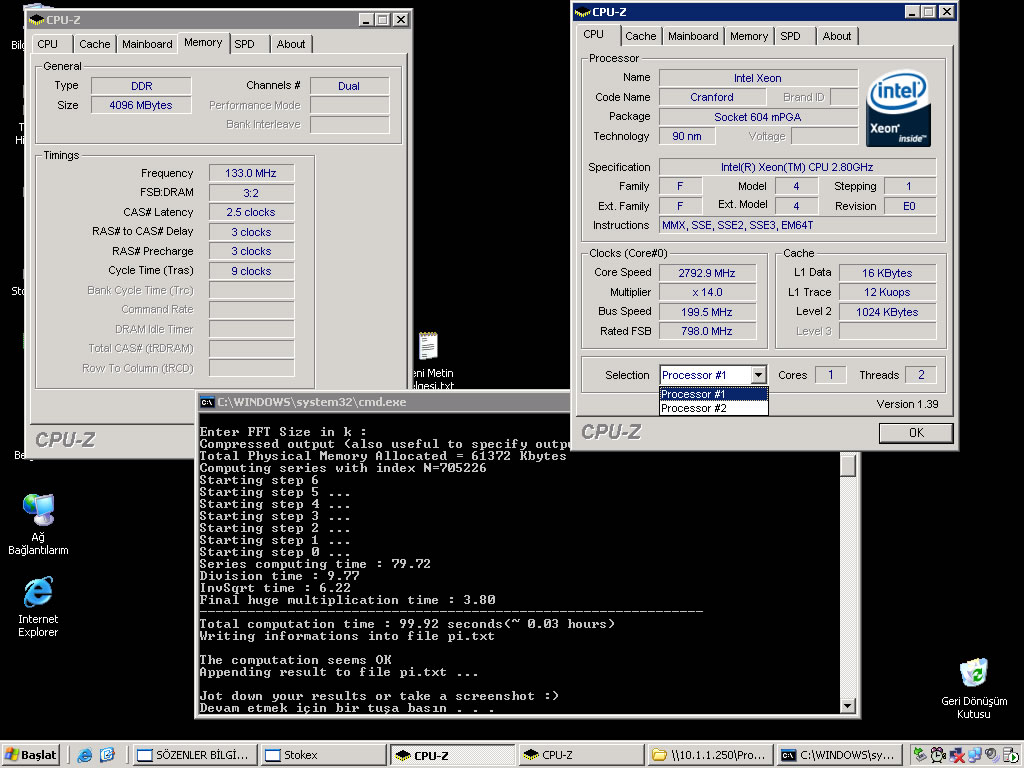
Task: Choose Processor #1 from dropdown list
Action: (x=714, y=394)
